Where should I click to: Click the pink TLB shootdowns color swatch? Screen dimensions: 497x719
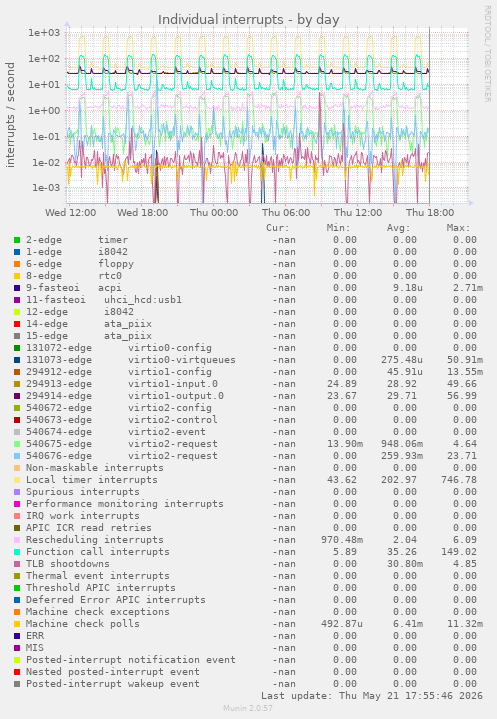(x=17, y=564)
